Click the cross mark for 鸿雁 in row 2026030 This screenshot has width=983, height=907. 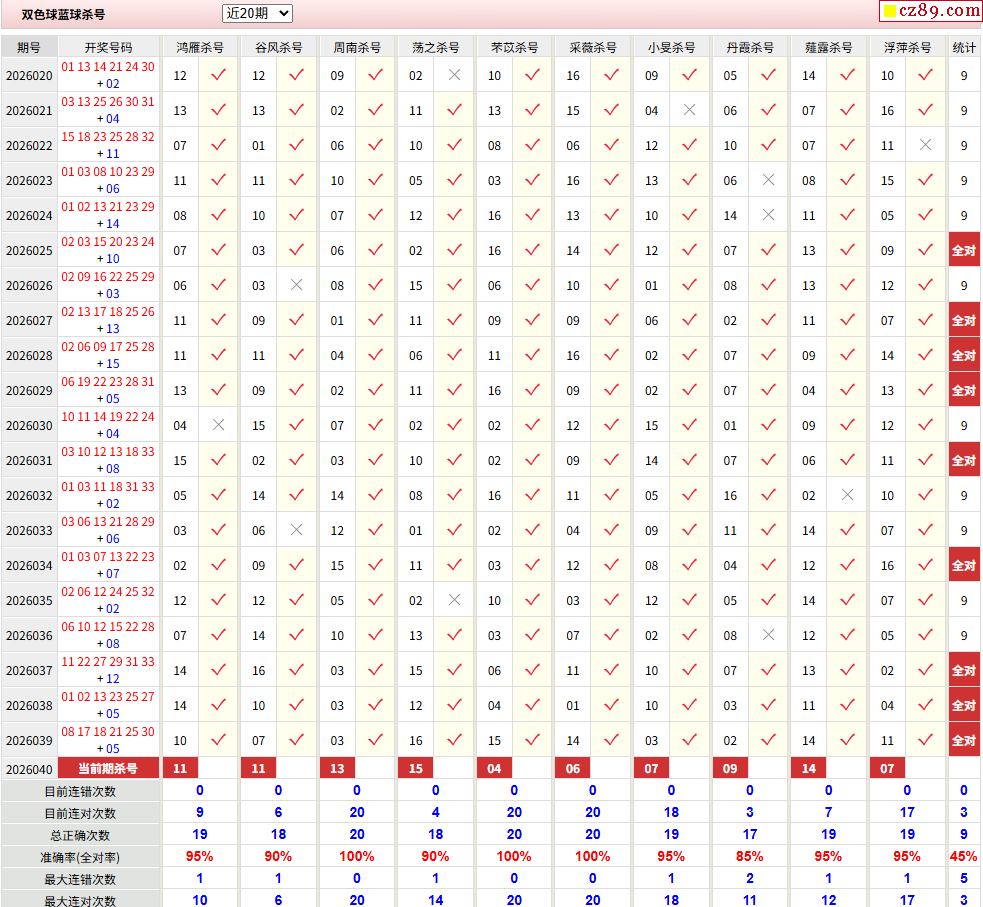pyautogui.click(x=218, y=425)
